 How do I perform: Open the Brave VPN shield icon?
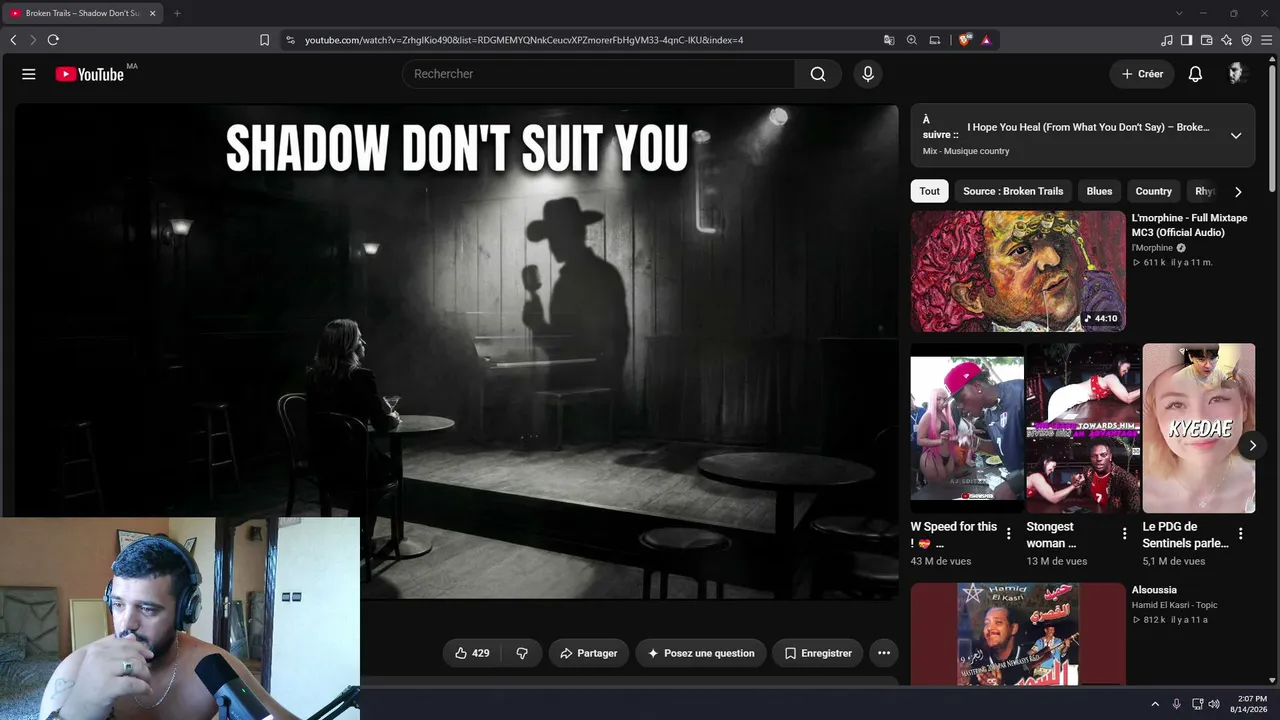click(x=1247, y=40)
